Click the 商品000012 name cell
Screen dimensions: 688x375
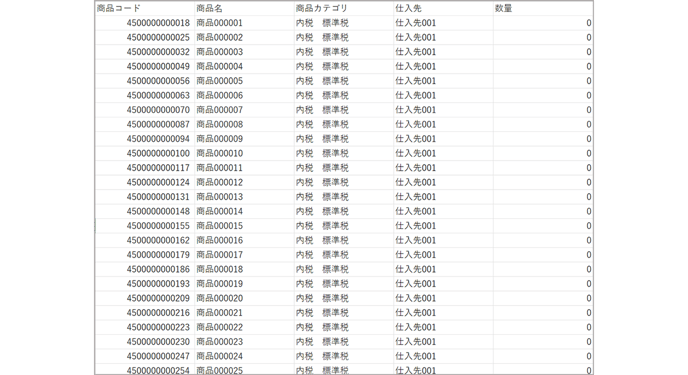[244, 182]
